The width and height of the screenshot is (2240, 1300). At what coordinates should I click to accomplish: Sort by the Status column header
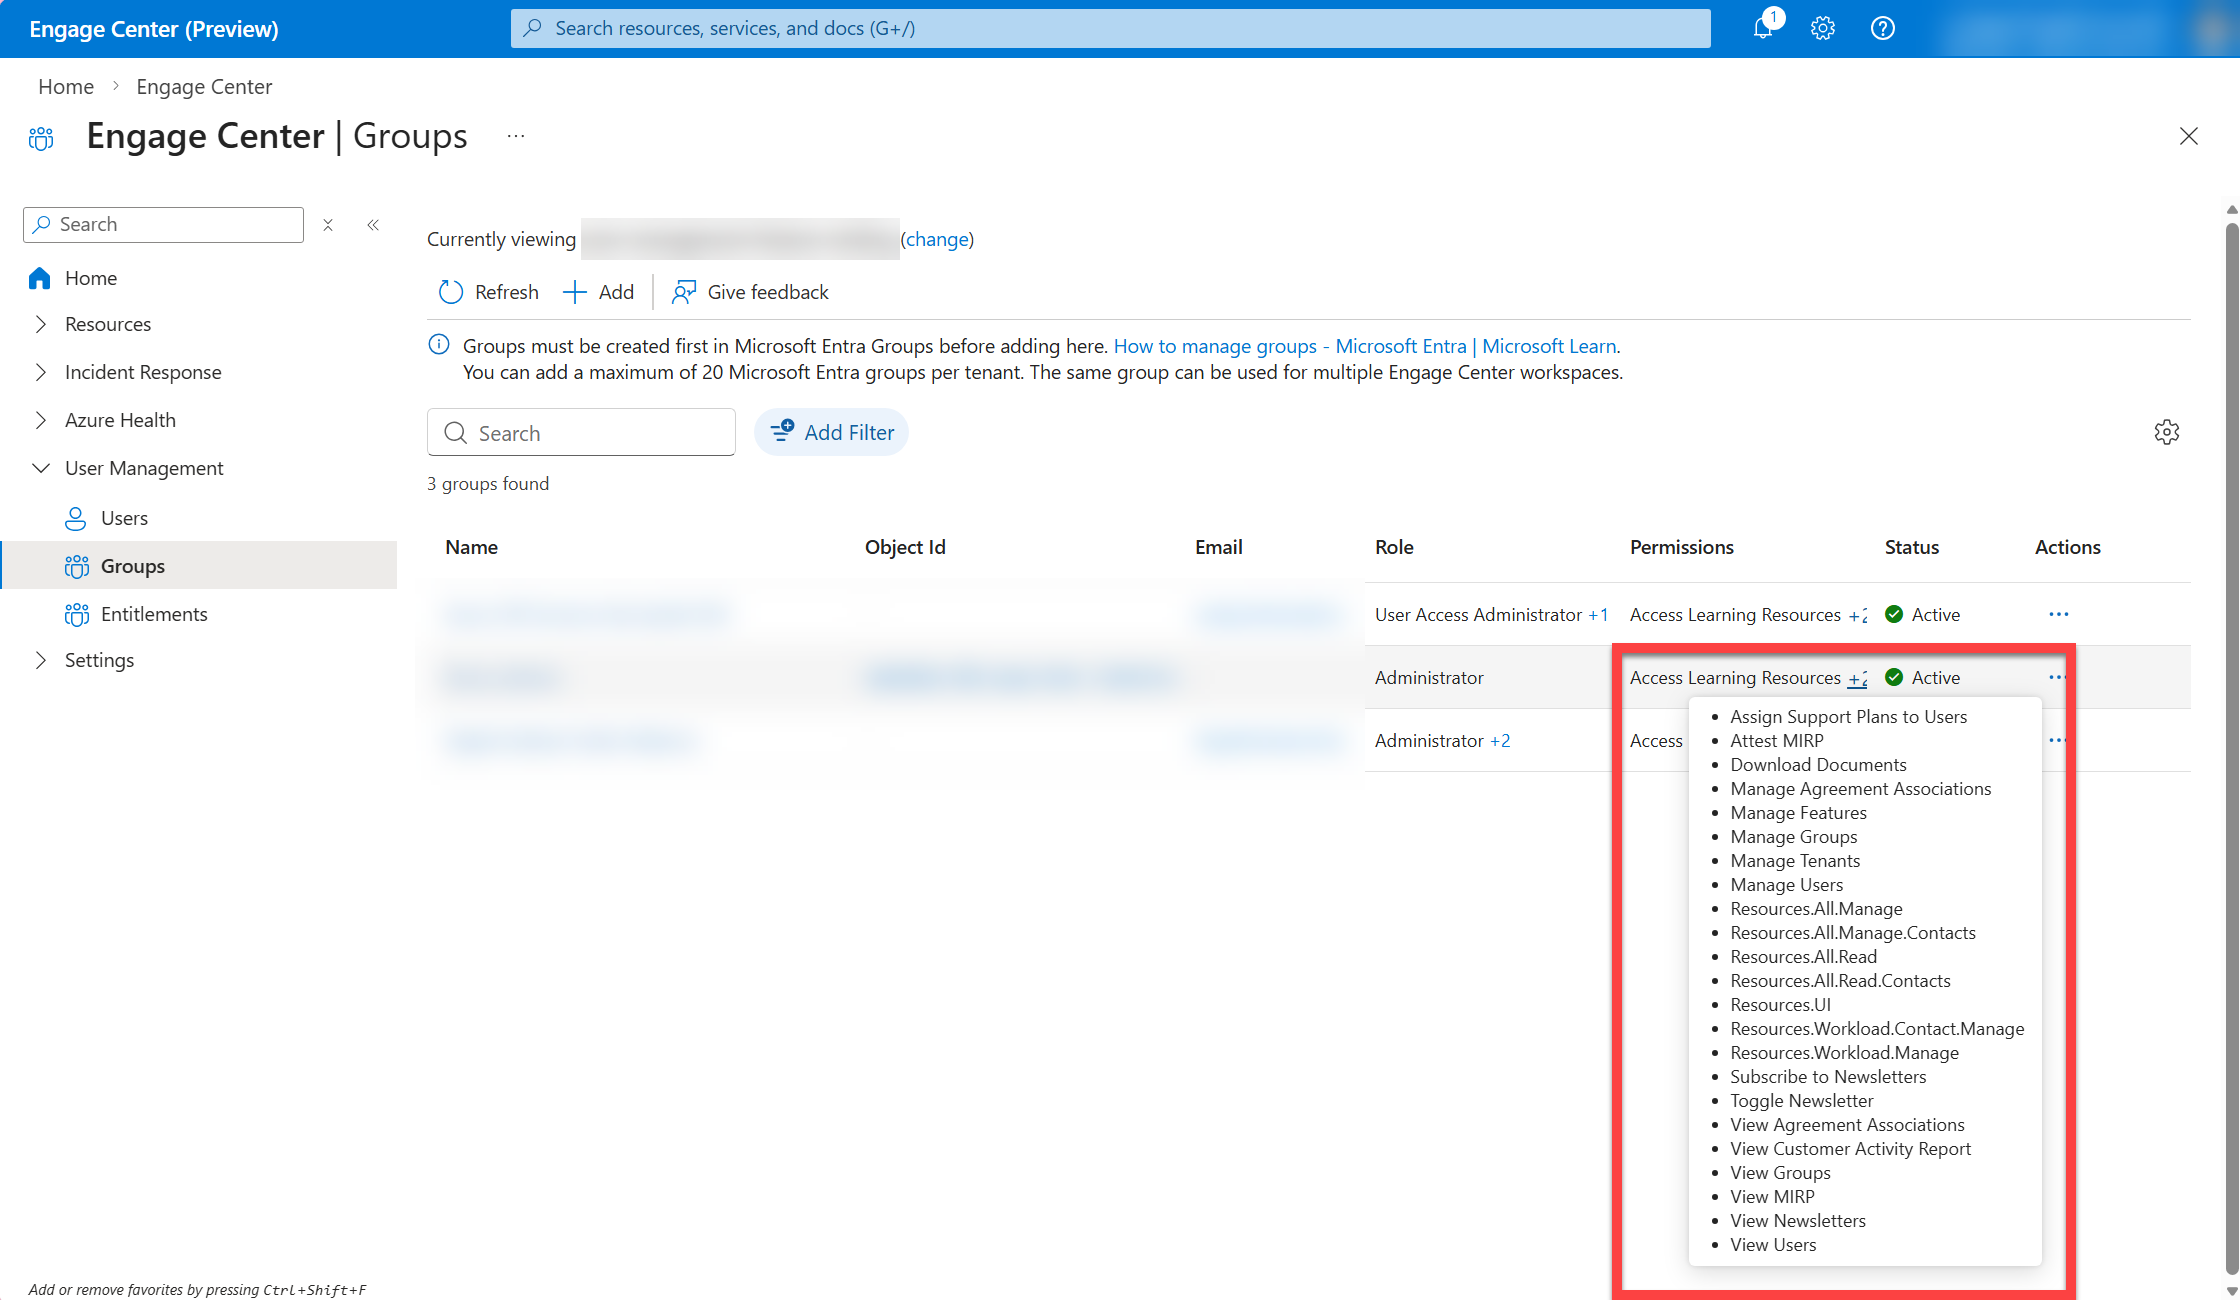tap(1912, 547)
